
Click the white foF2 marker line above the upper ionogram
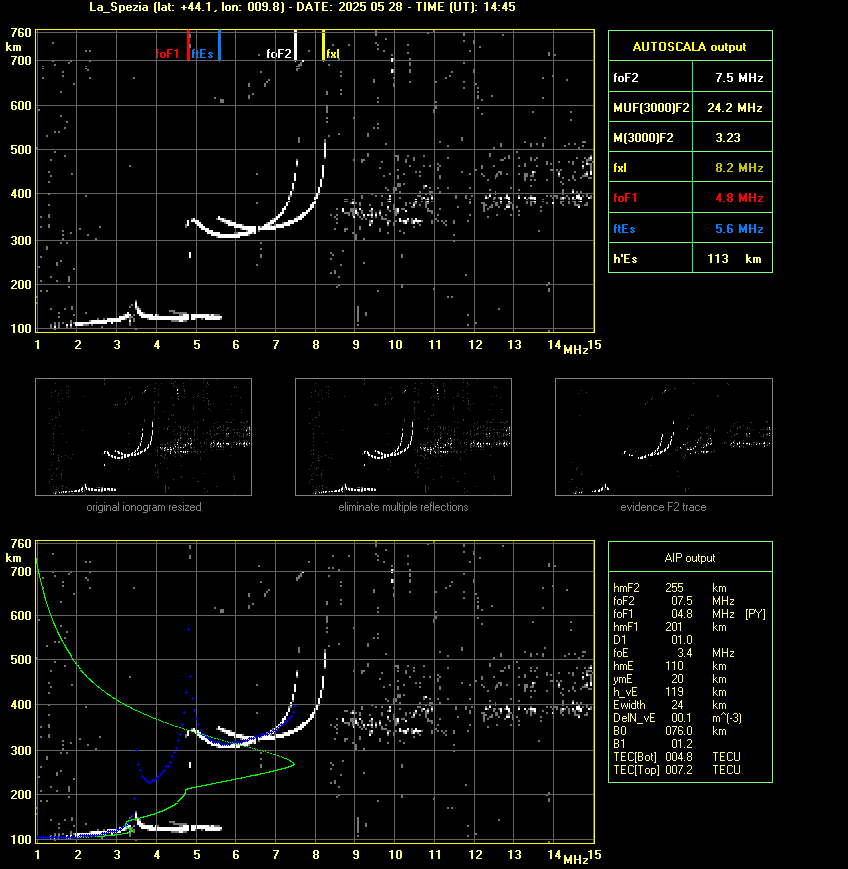pyautogui.click(x=295, y=45)
